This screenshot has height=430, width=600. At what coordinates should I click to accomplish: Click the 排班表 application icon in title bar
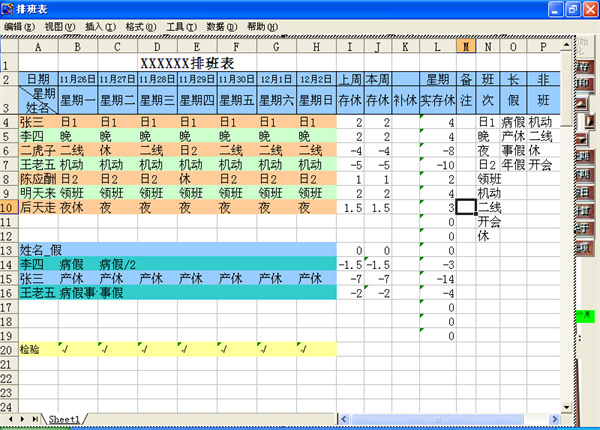9,9
